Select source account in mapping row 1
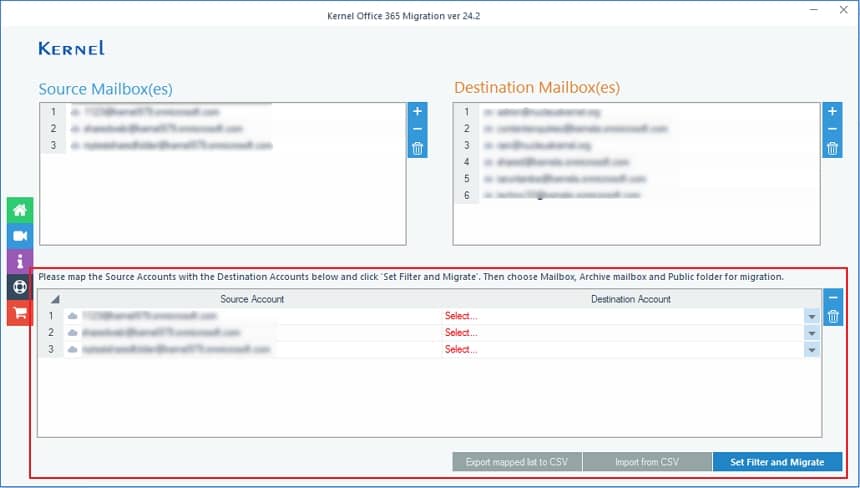 pos(253,316)
